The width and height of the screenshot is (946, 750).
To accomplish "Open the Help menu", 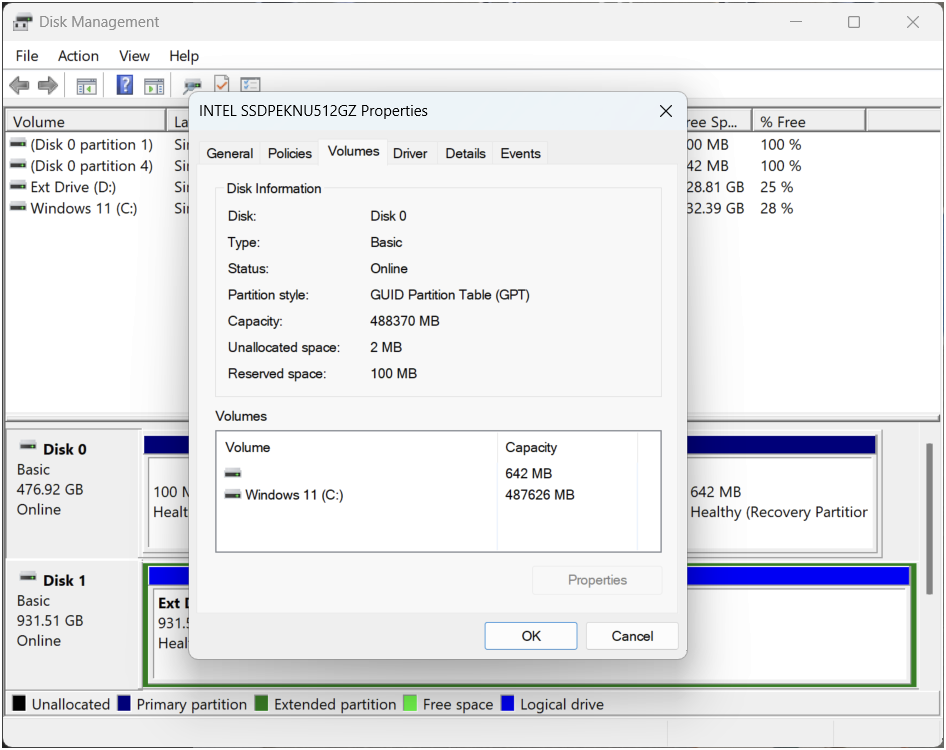I will (184, 56).
